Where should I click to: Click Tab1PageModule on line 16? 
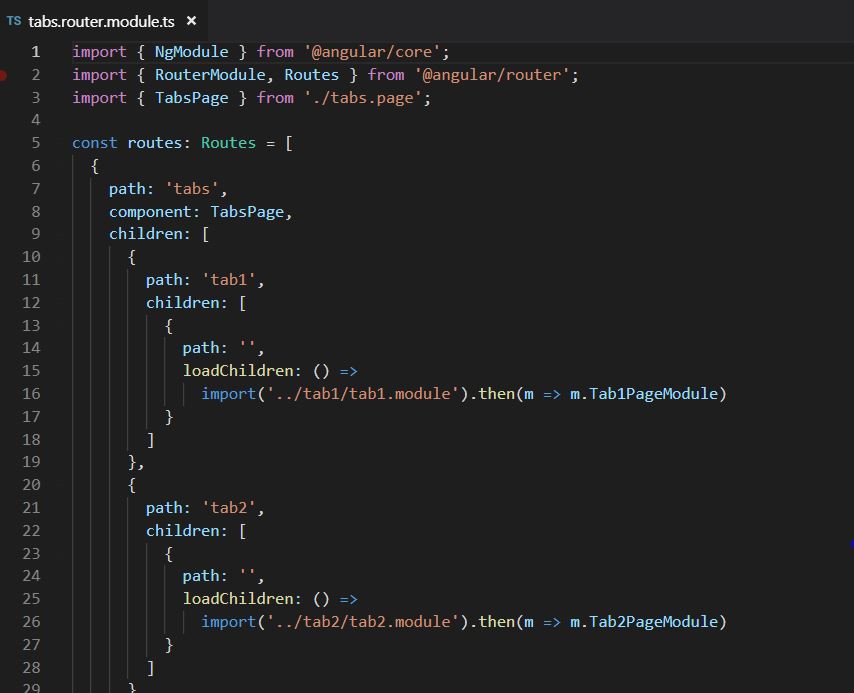[657, 394]
